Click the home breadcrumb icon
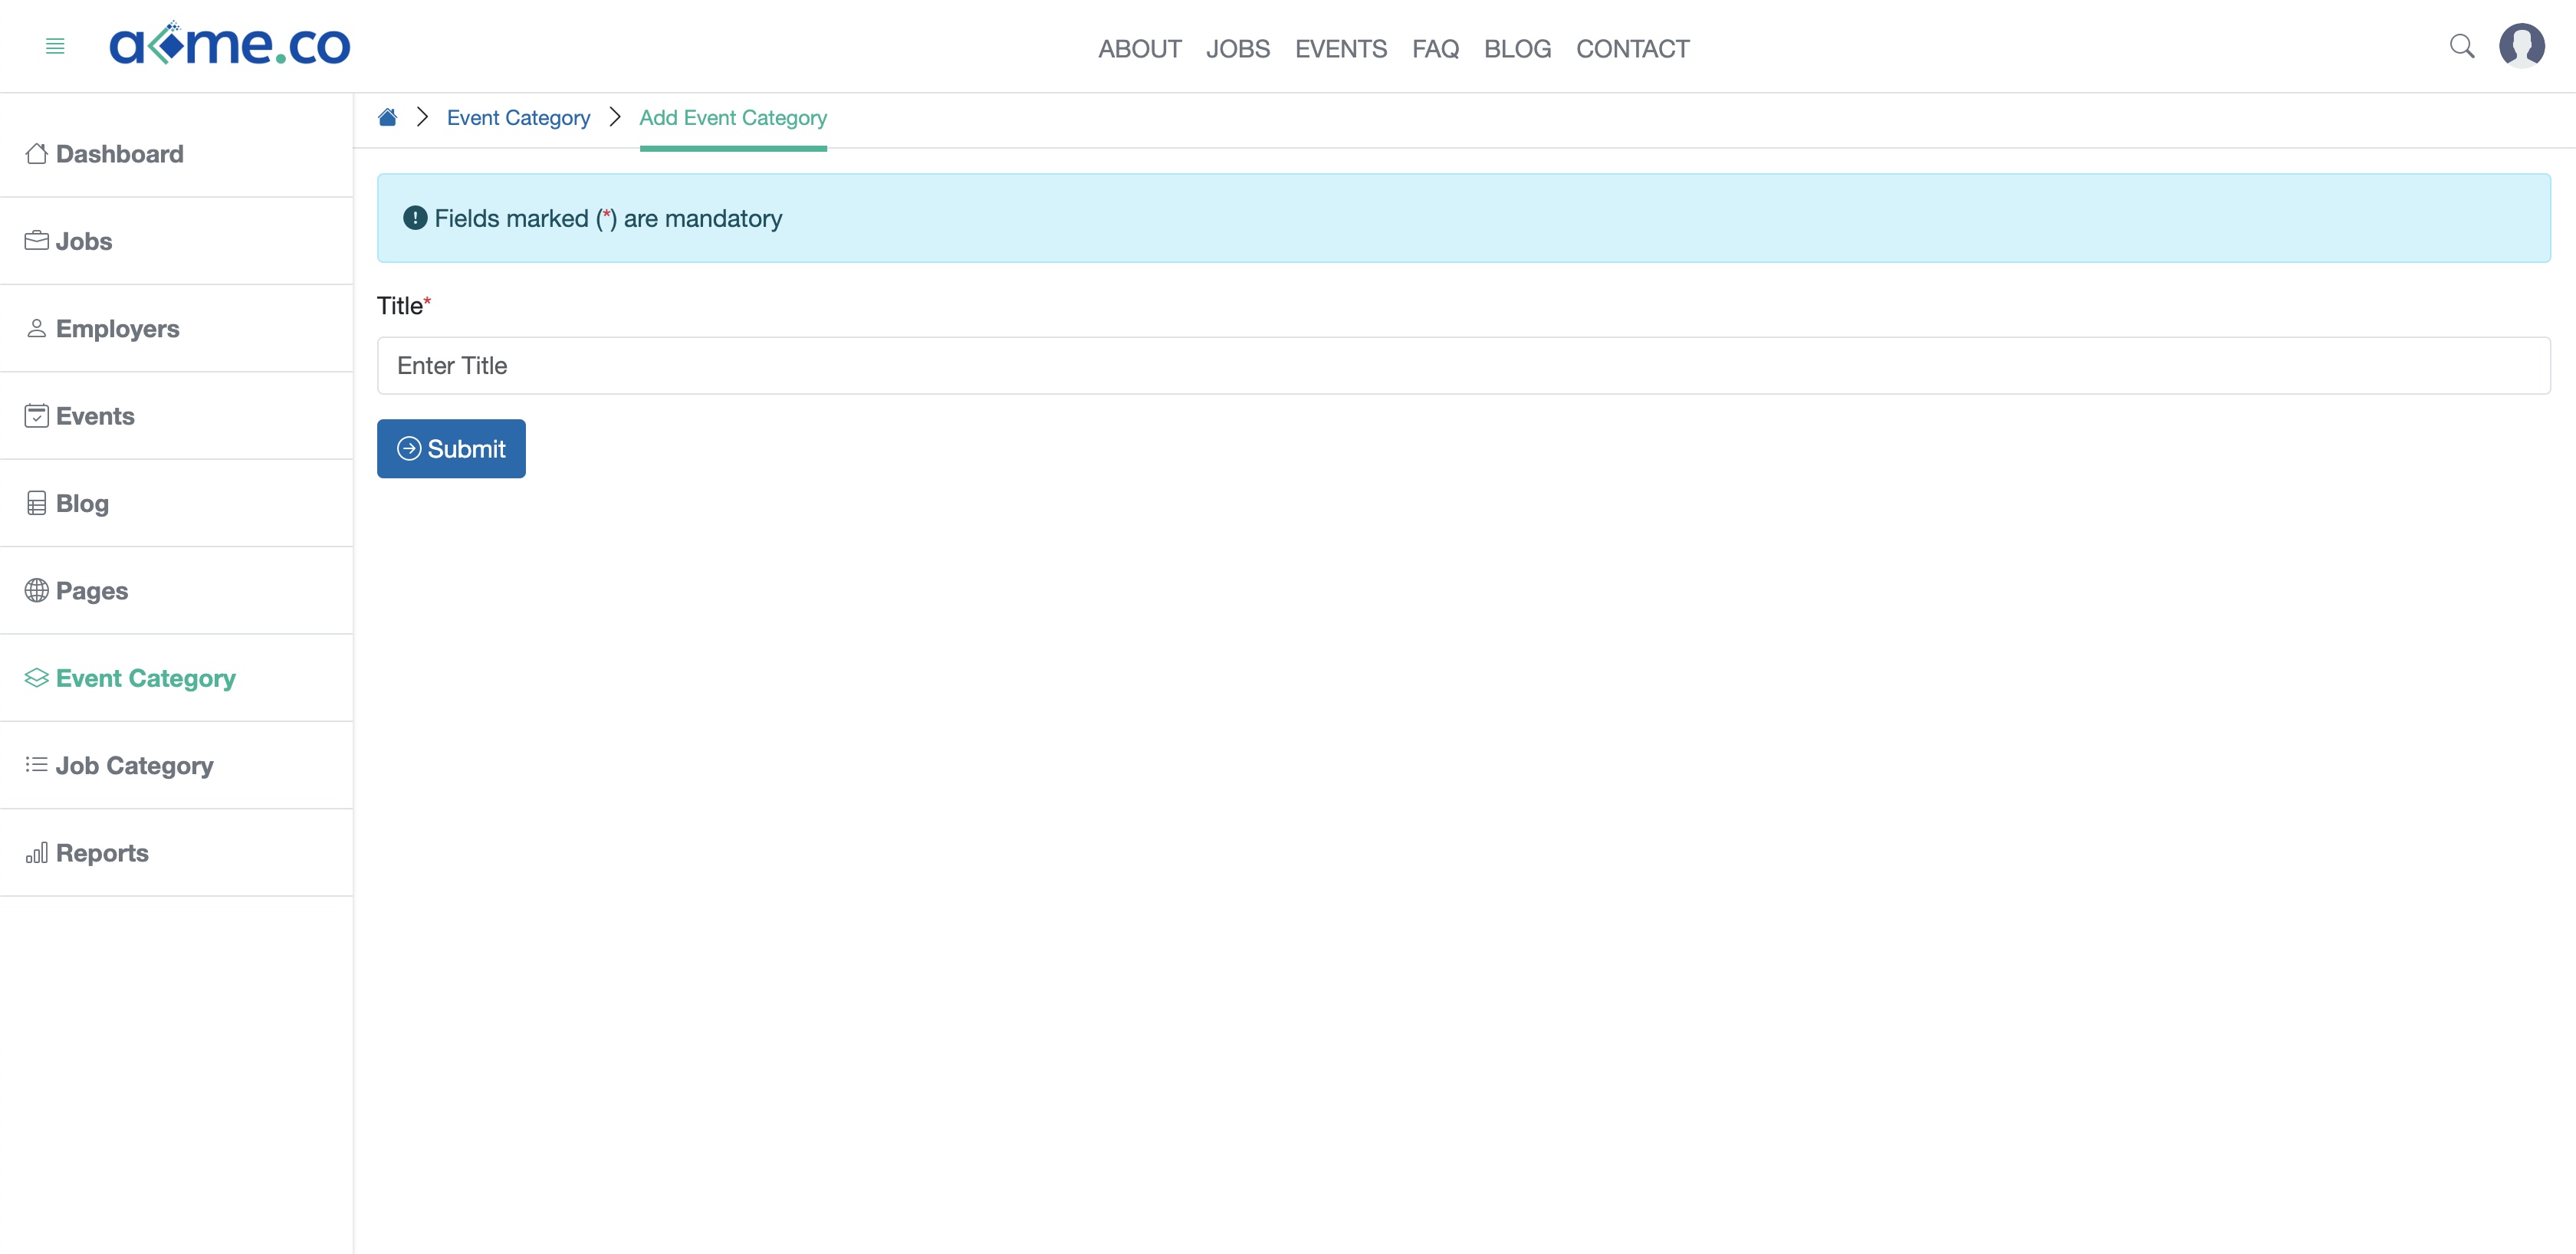Image resolution: width=2576 pixels, height=1254 pixels. point(388,117)
